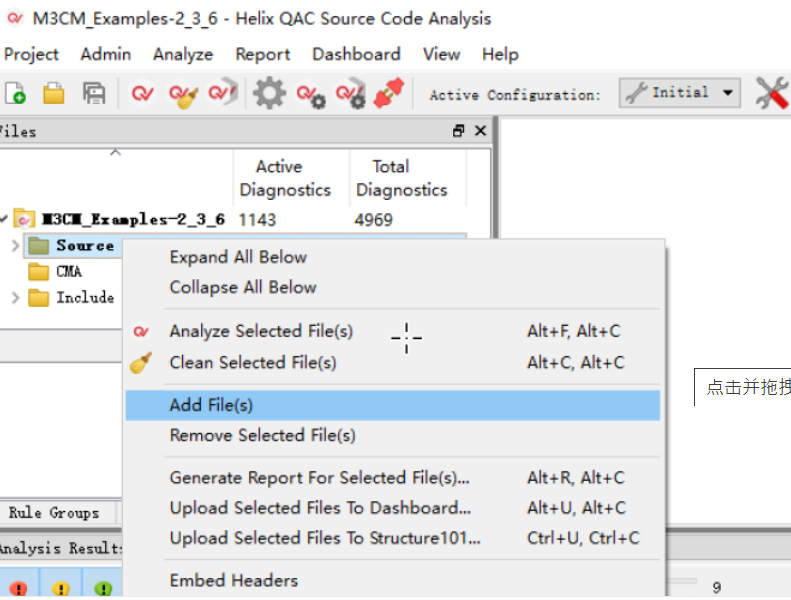Screen dimensions: 791x600
Task: Open the Dashboard menu
Action: point(357,54)
